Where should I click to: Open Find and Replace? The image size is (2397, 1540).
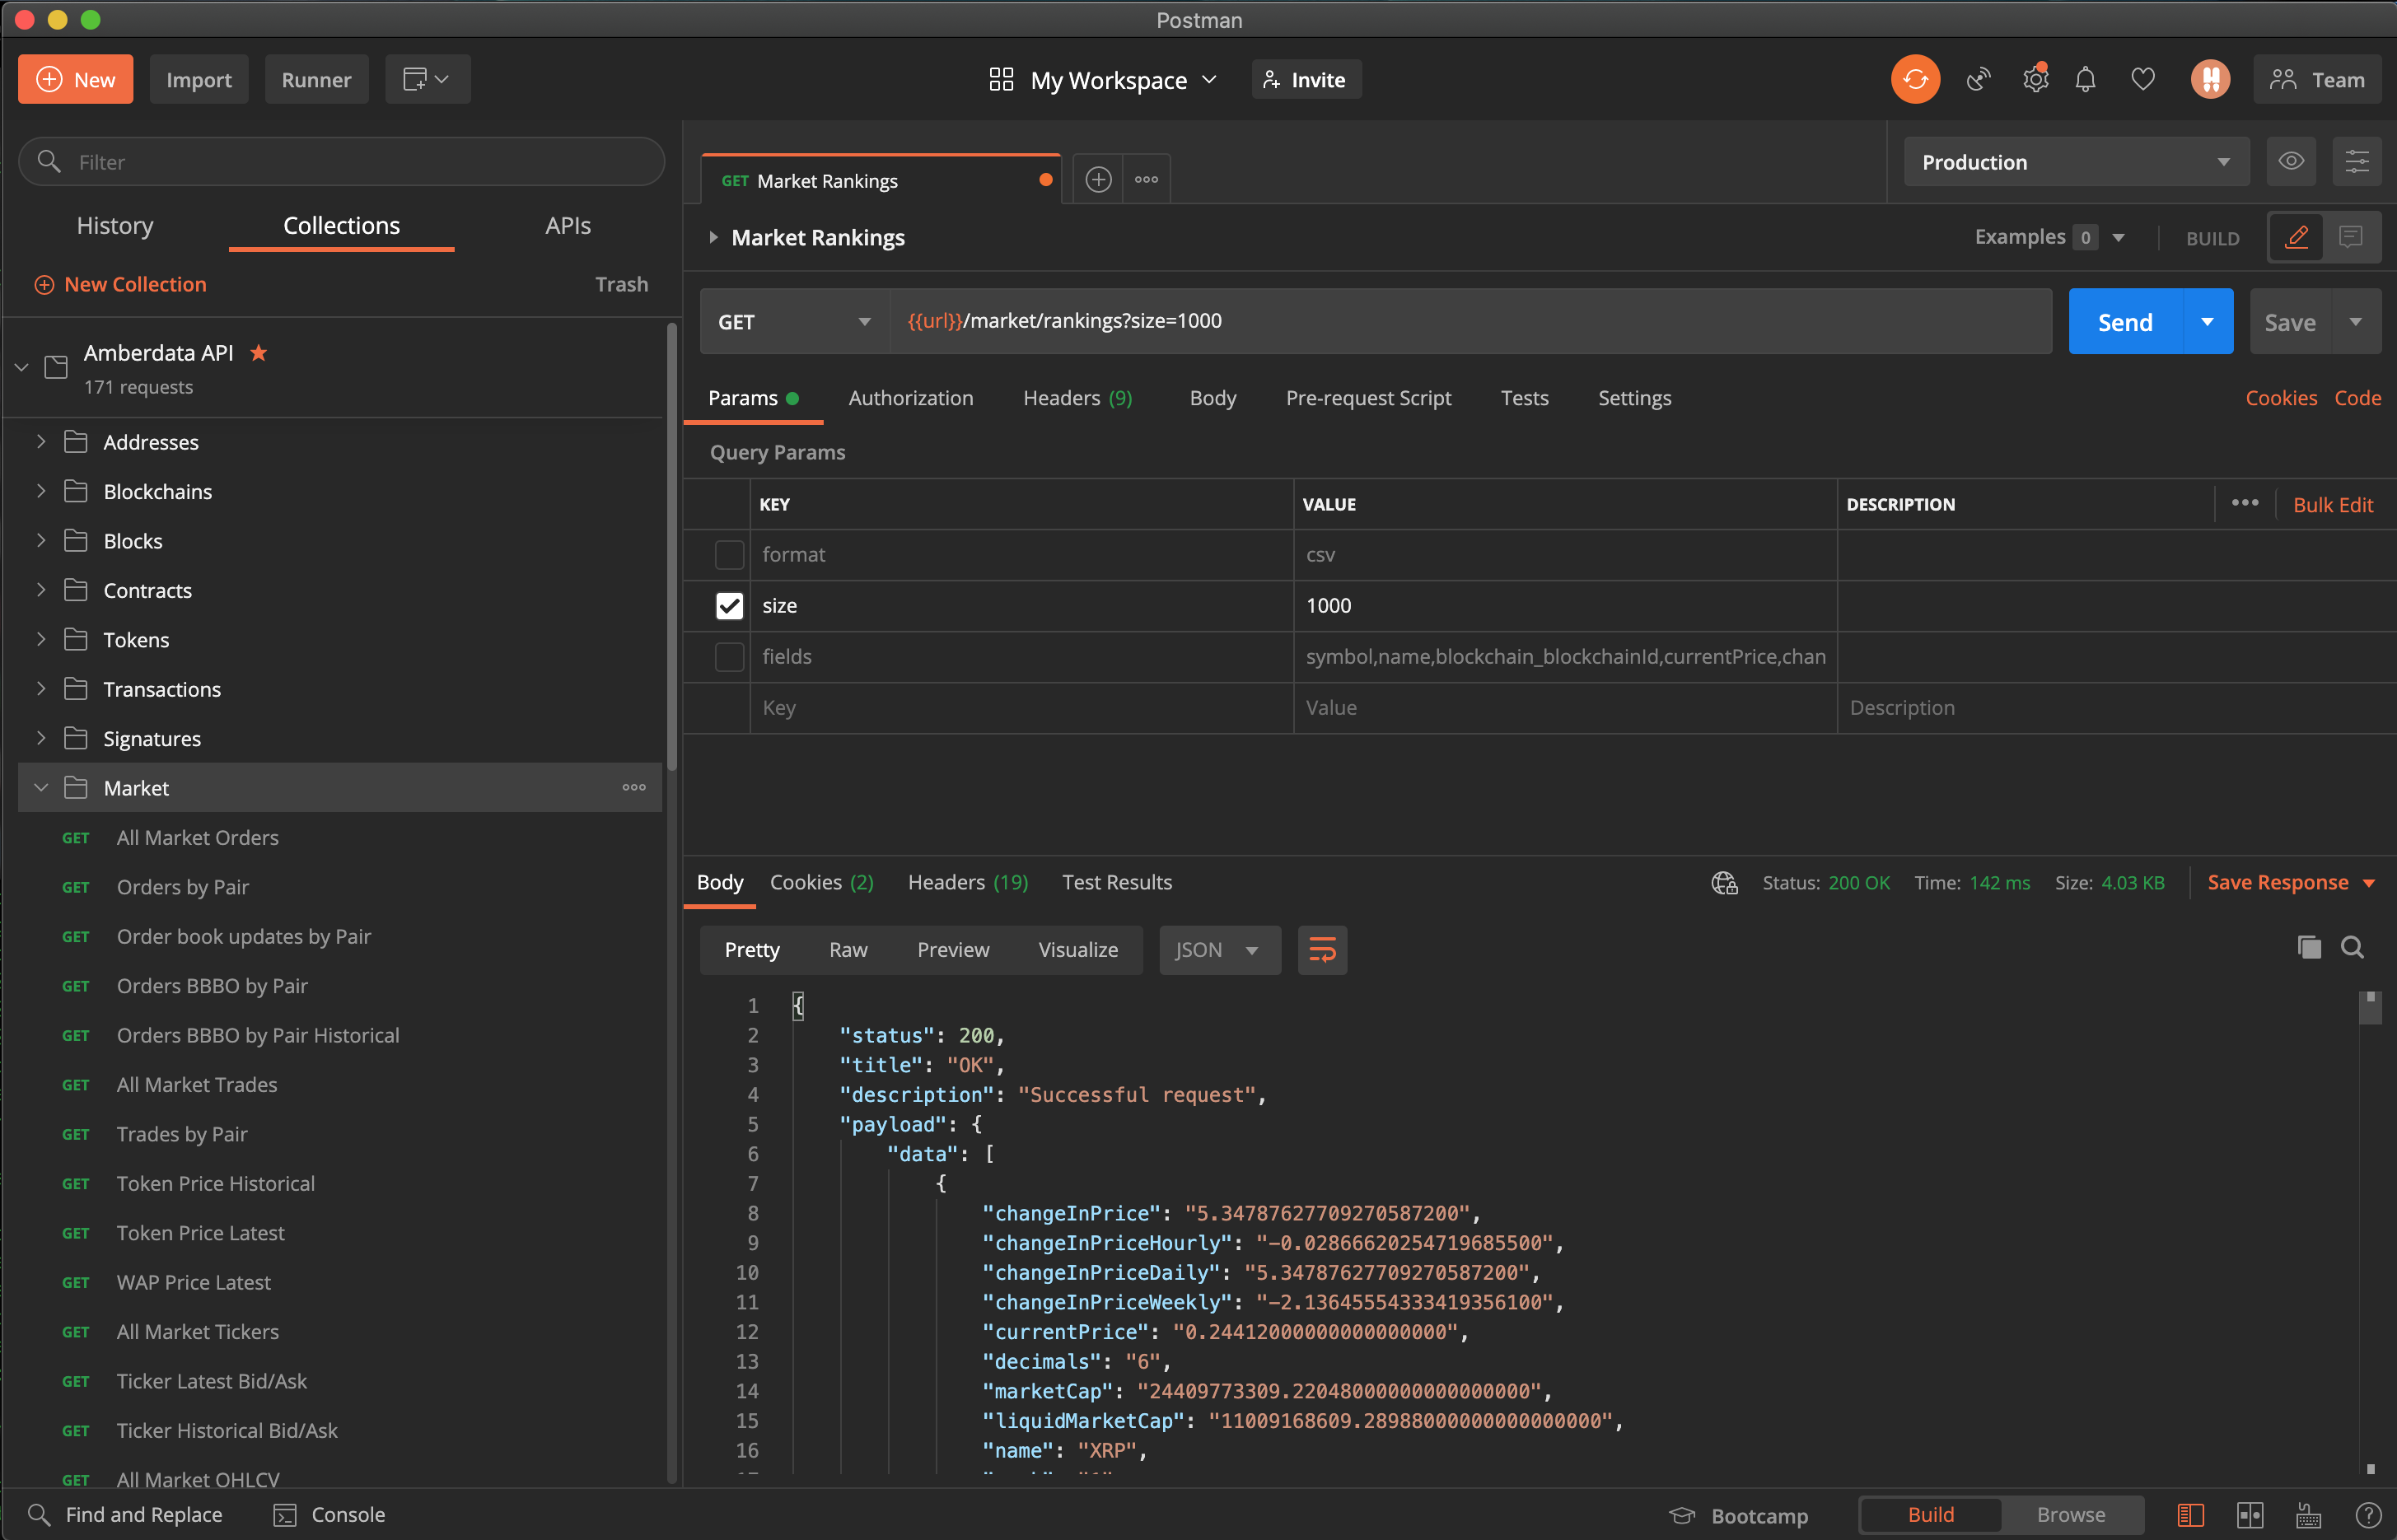coord(125,1515)
